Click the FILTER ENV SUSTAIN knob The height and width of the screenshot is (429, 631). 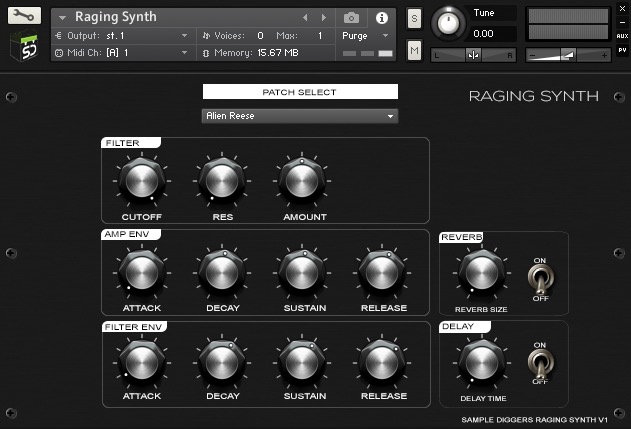coord(302,363)
